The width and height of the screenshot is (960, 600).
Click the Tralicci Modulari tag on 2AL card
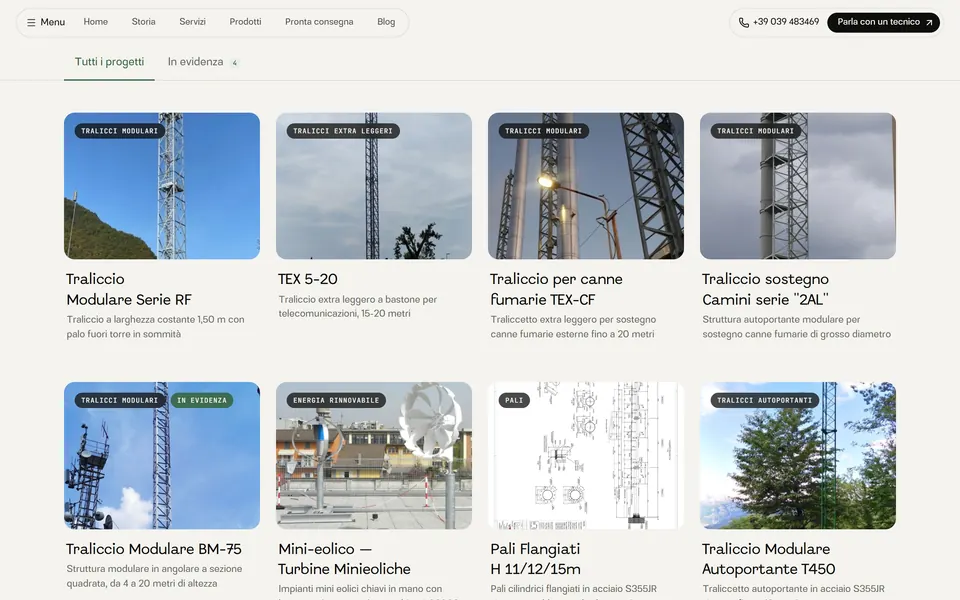point(756,131)
